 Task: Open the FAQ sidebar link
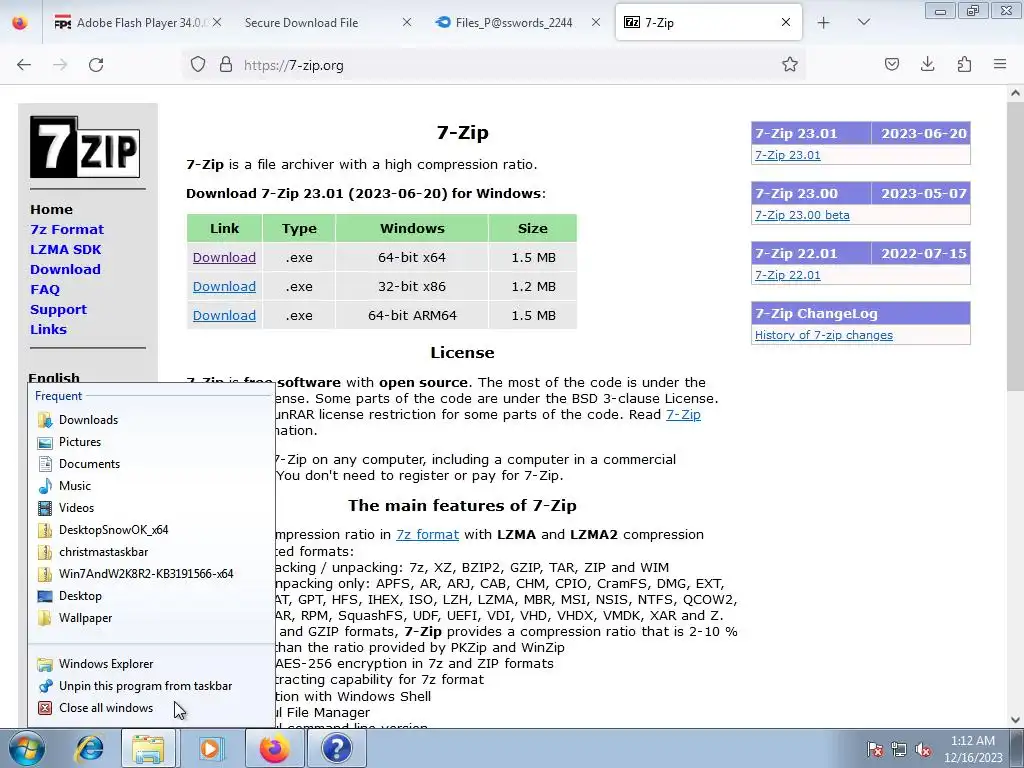pos(44,289)
